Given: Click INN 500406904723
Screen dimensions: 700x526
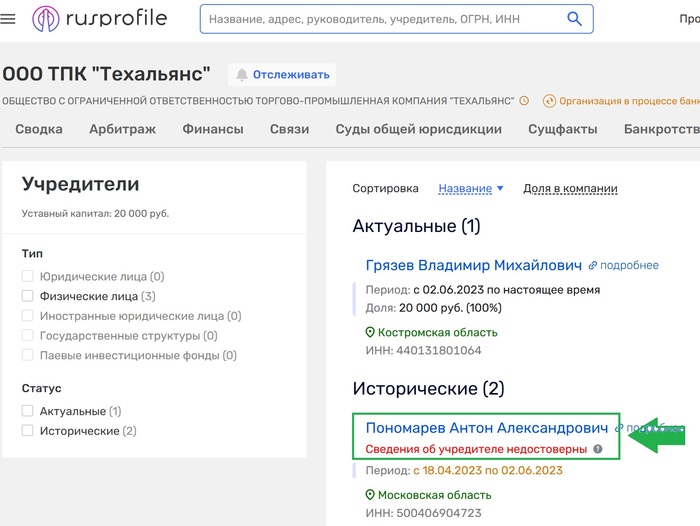Looking at the screenshot, I should point(423,513).
